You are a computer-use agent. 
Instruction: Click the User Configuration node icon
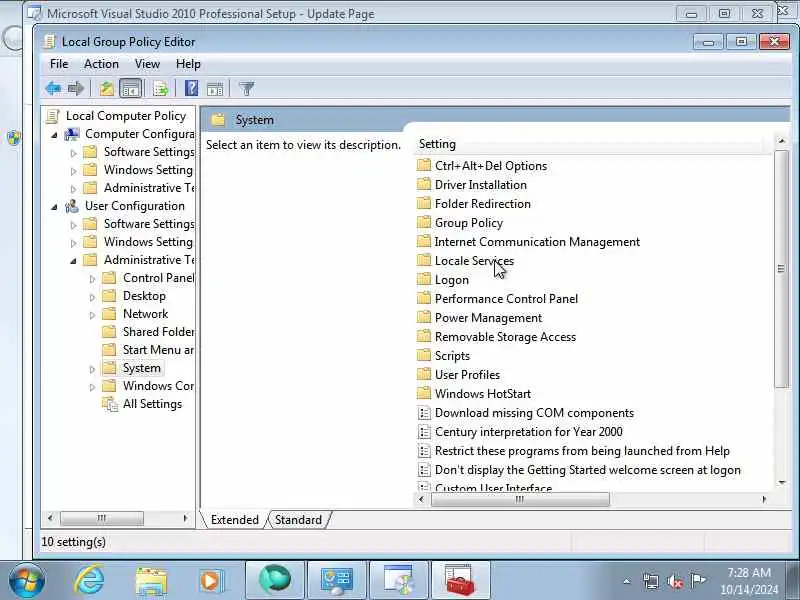71,206
